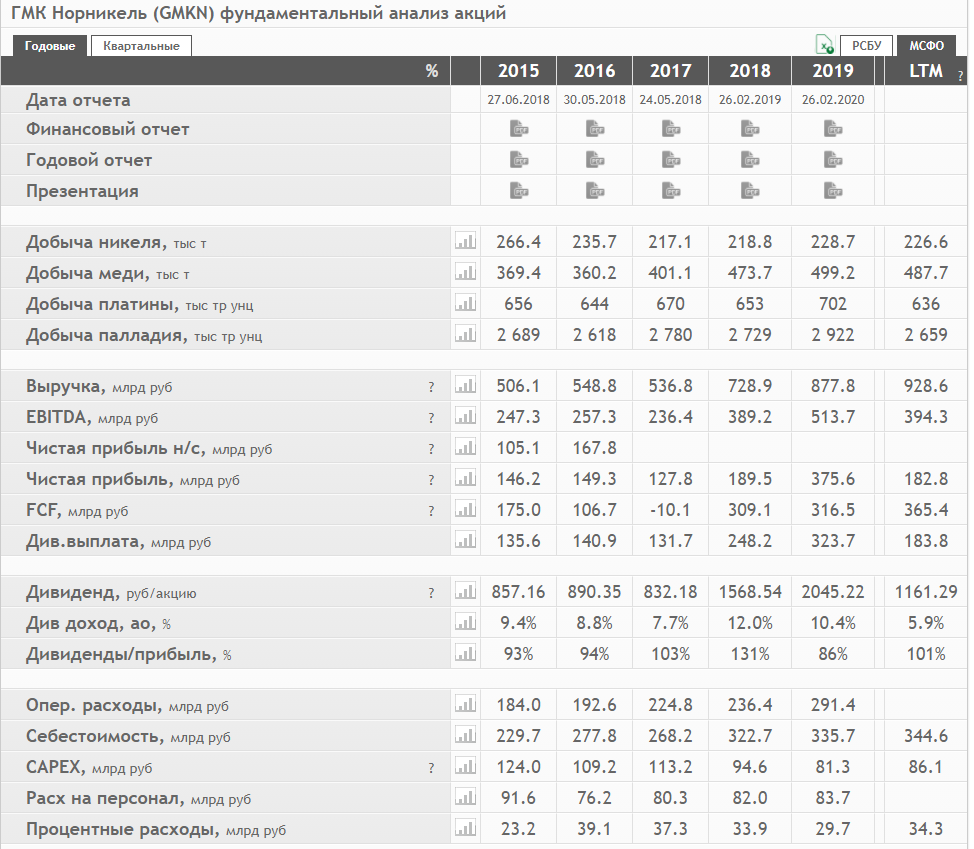974x849 pixels.
Task: Show chart for Добыча палладия
Action: point(465,334)
